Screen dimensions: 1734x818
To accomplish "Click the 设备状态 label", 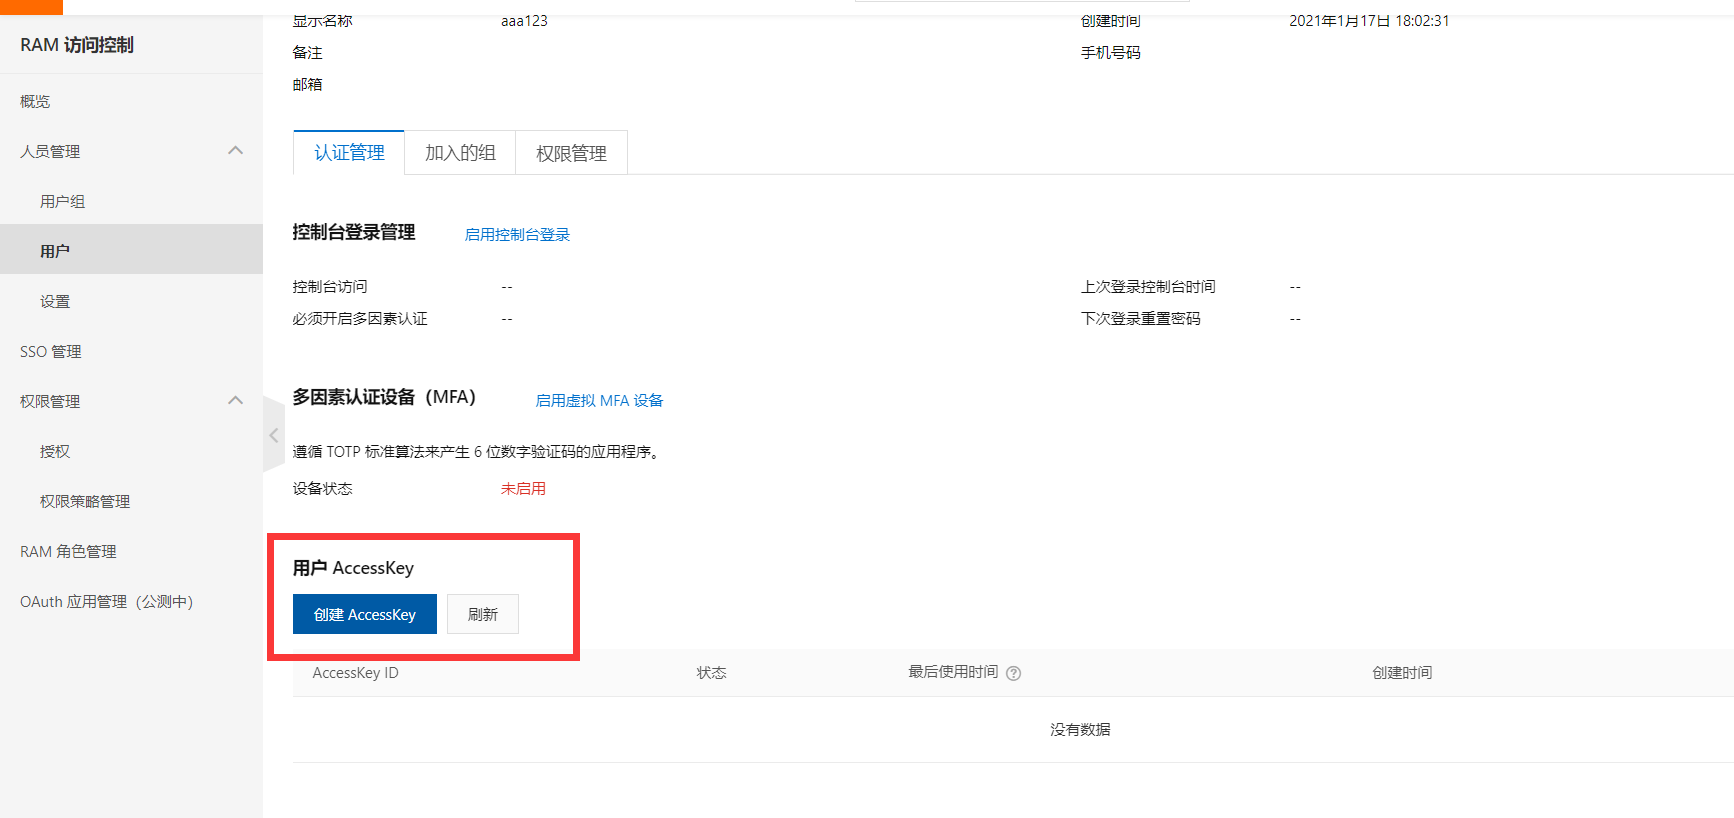I will point(322,489).
